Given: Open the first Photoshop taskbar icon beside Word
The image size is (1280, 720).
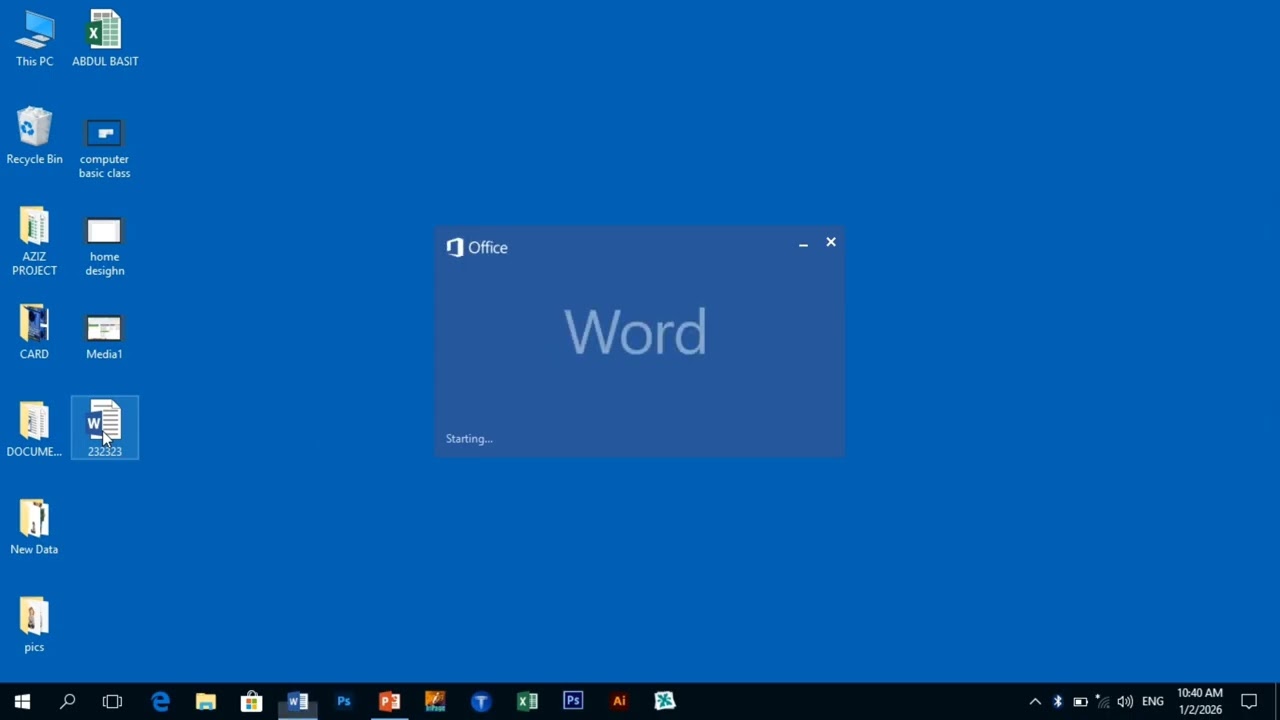Looking at the screenshot, I should pos(343,701).
